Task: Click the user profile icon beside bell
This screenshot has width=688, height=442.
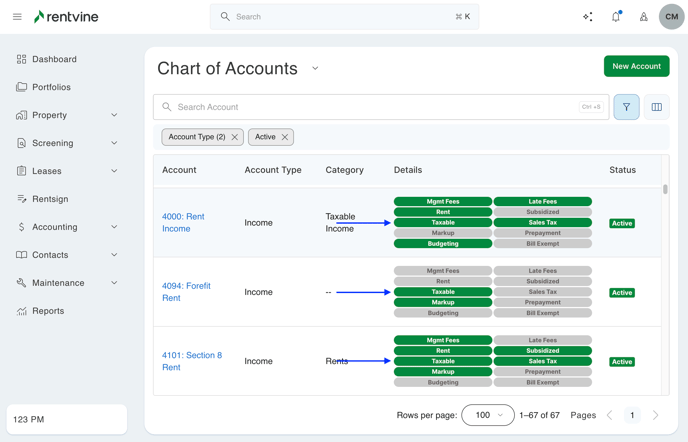Action: pos(644,17)
